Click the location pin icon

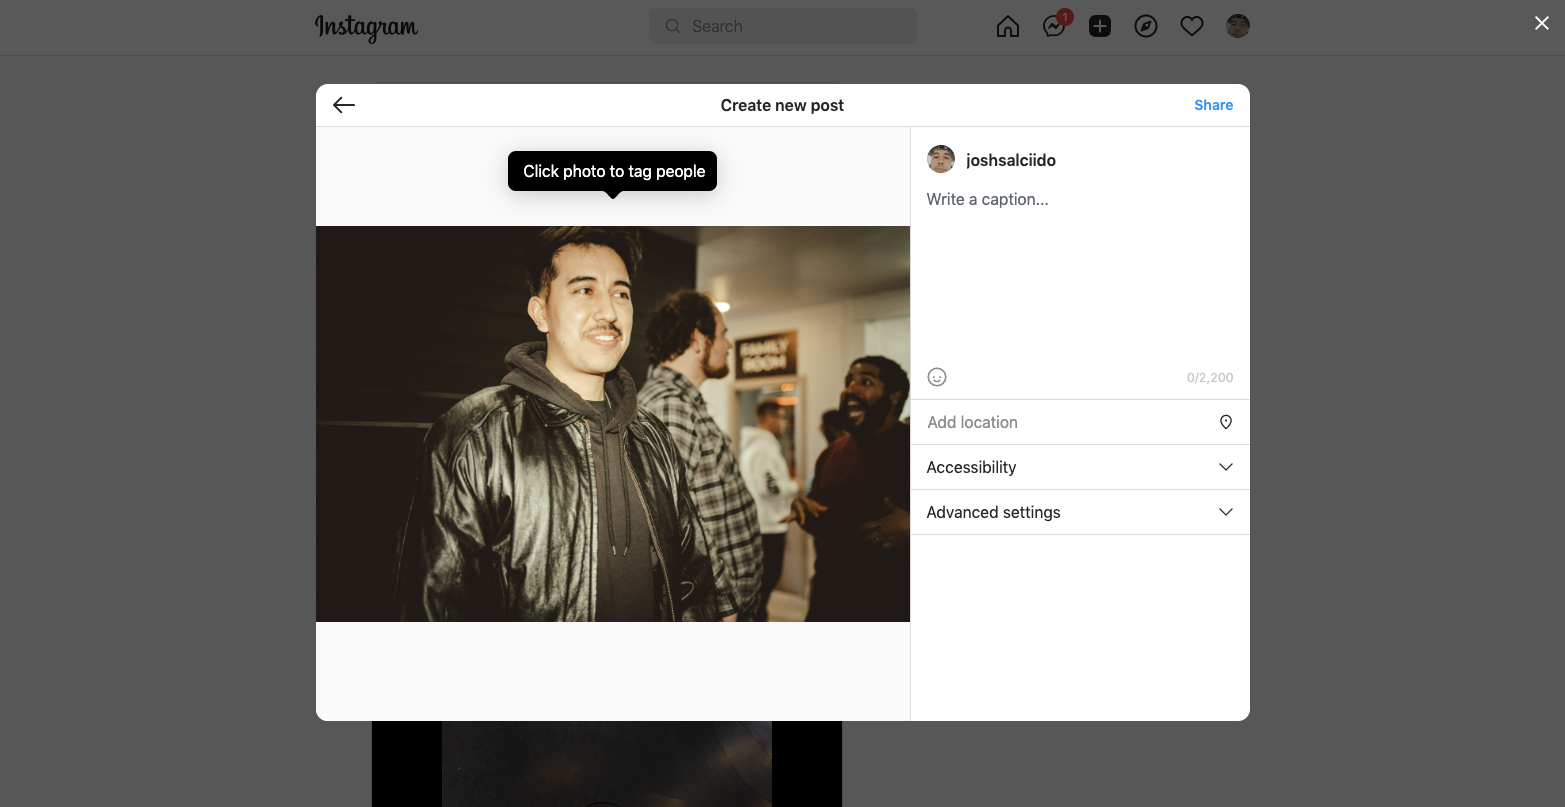1226,422
